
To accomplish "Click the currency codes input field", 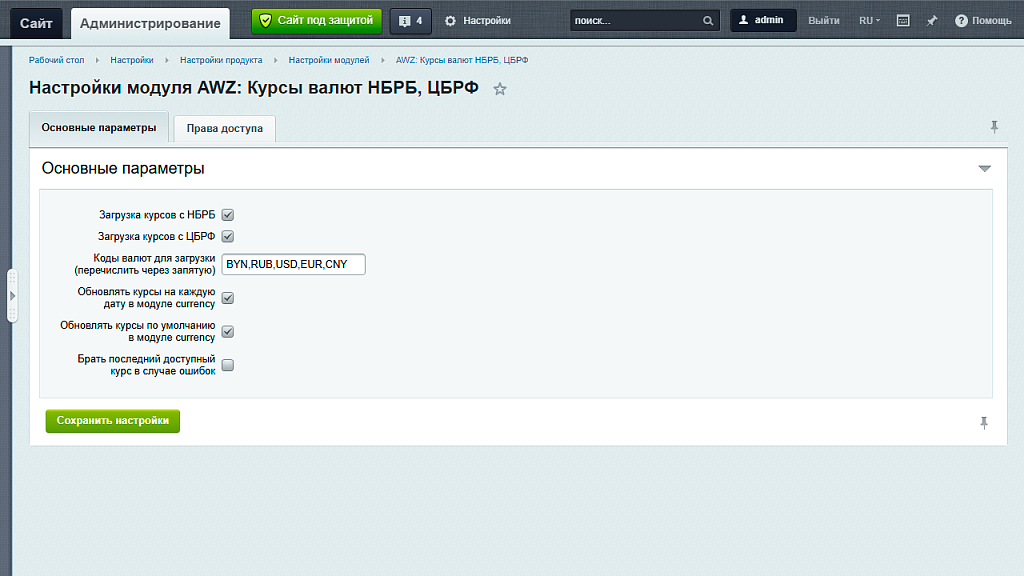I will (x=294, y=264).
